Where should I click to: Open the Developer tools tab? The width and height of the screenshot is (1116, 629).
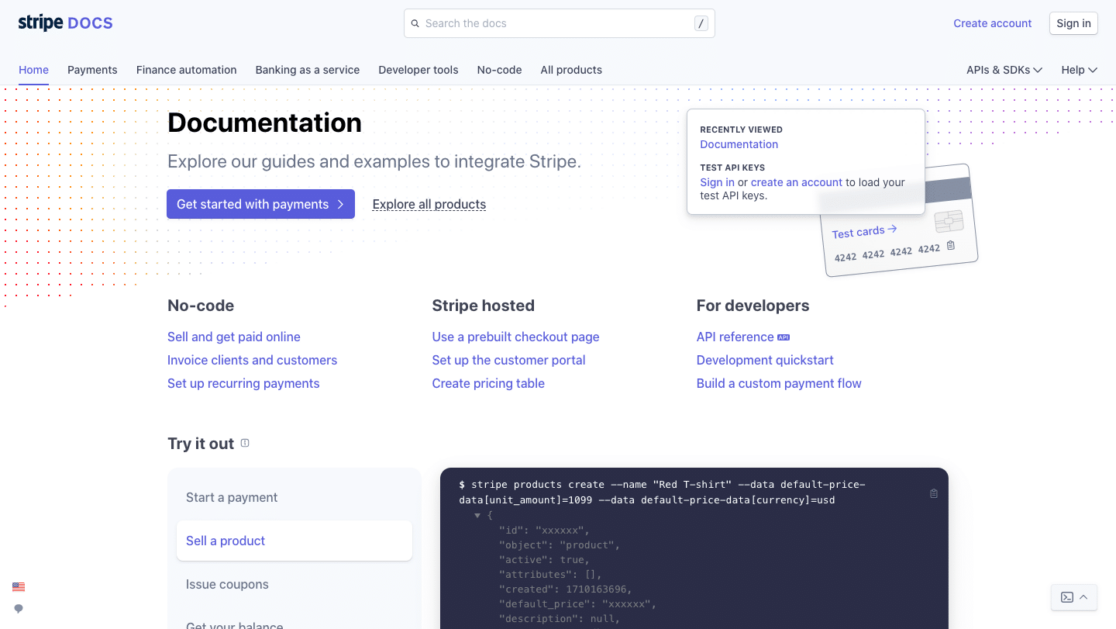[418, 70]
